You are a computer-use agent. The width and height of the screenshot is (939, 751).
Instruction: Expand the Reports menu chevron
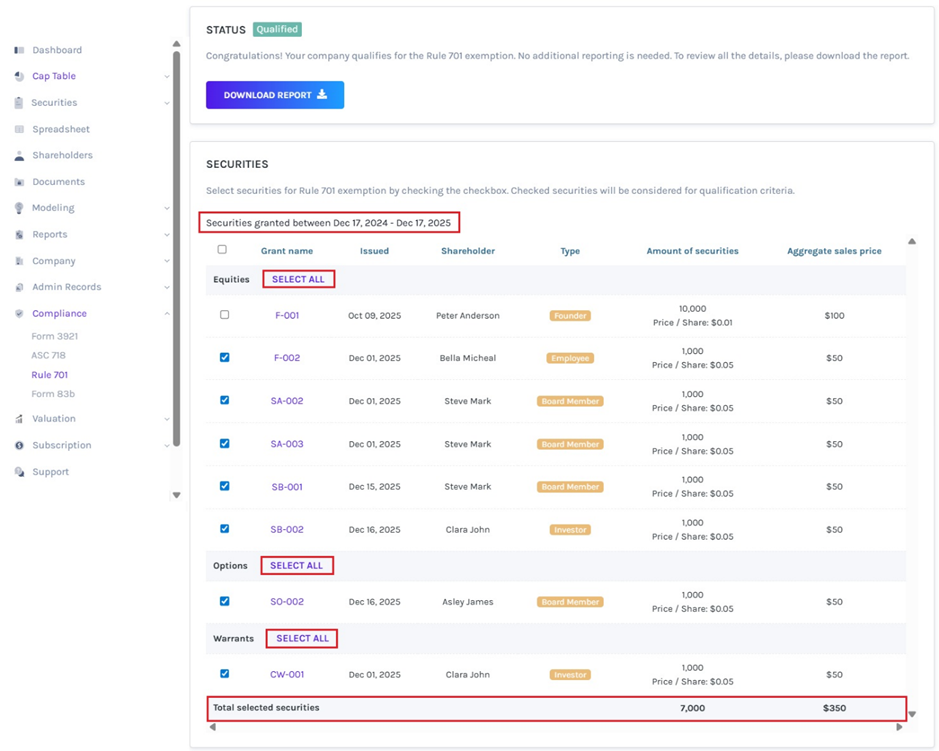166,235
